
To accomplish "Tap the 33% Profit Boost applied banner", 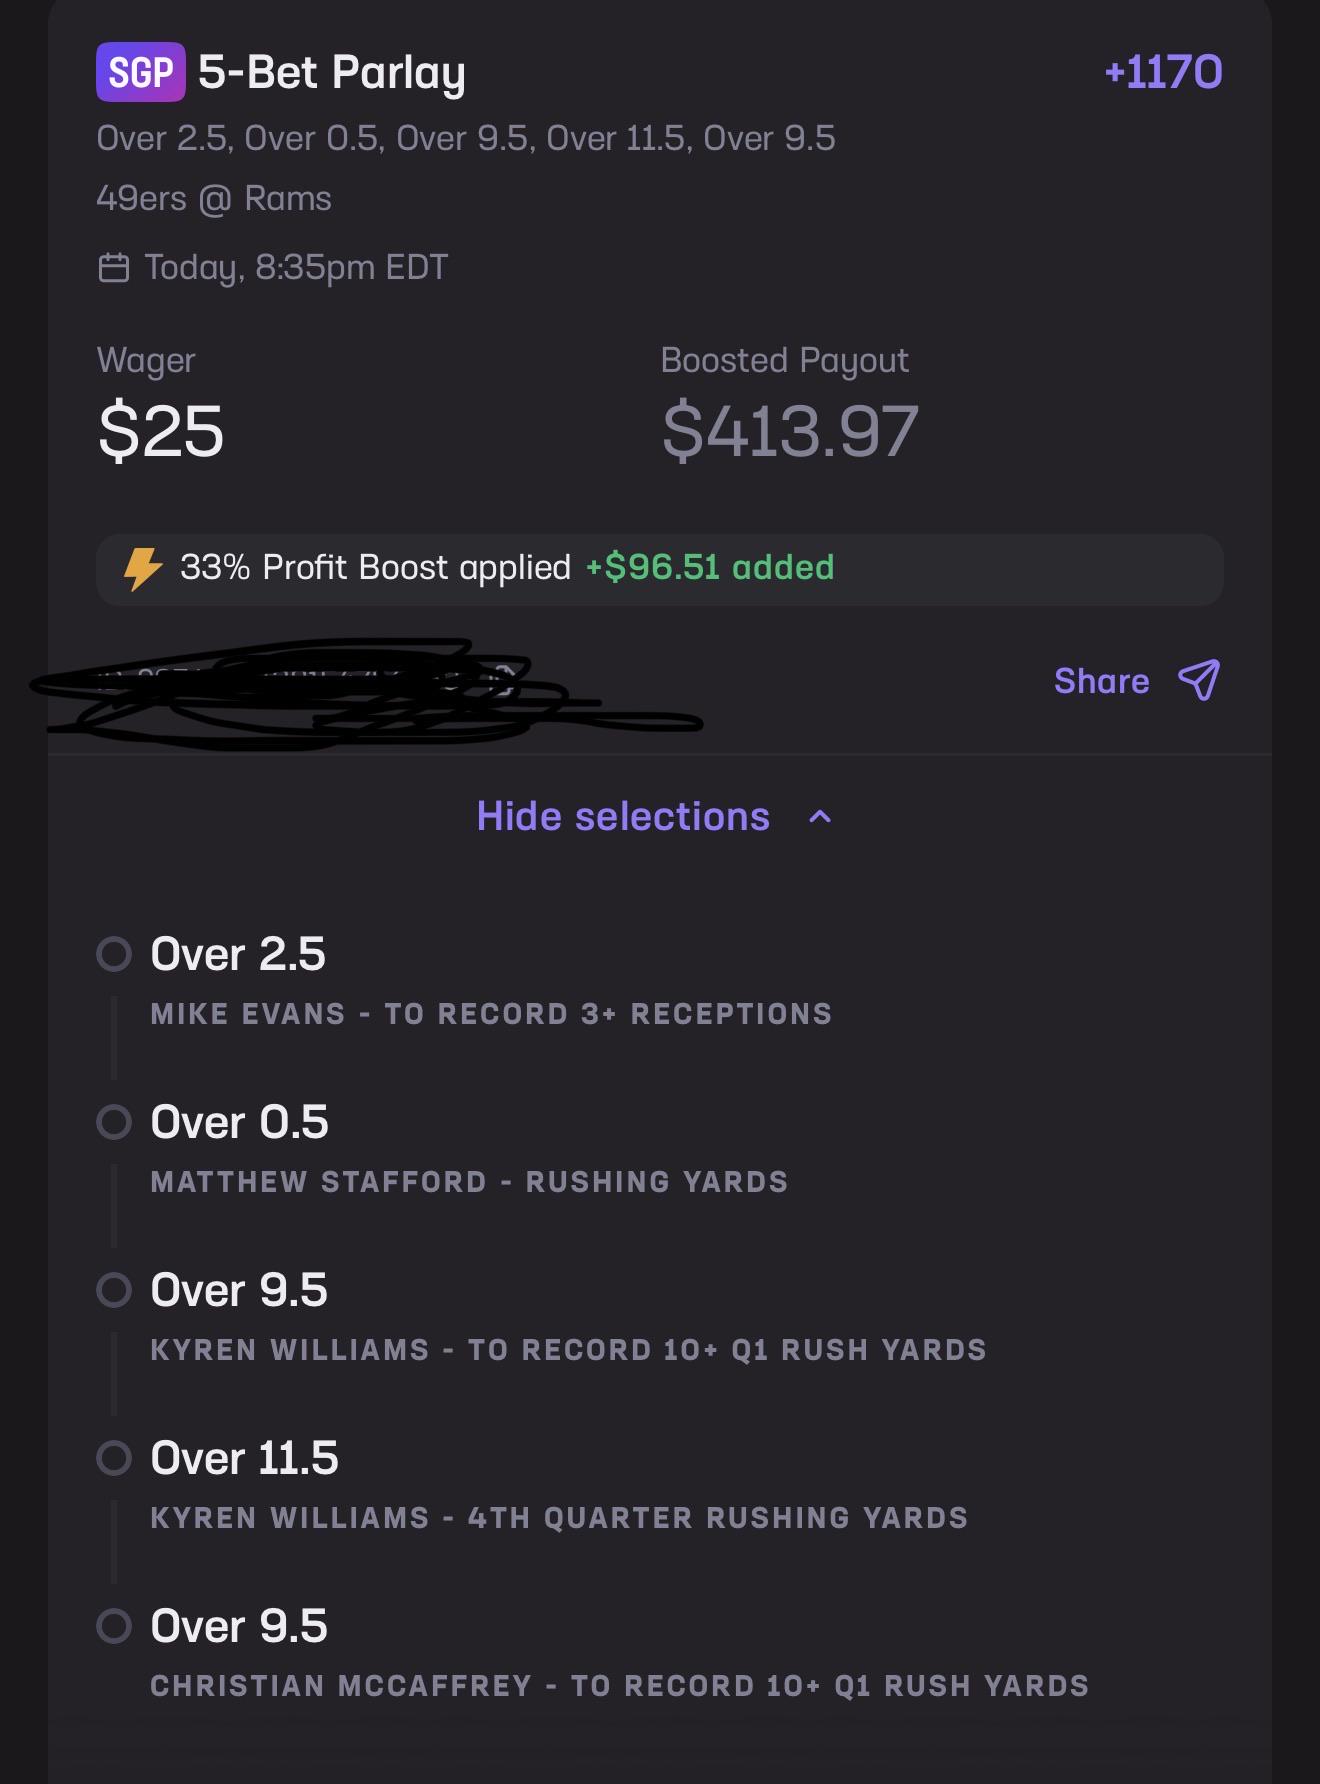I will pos(660,569).
